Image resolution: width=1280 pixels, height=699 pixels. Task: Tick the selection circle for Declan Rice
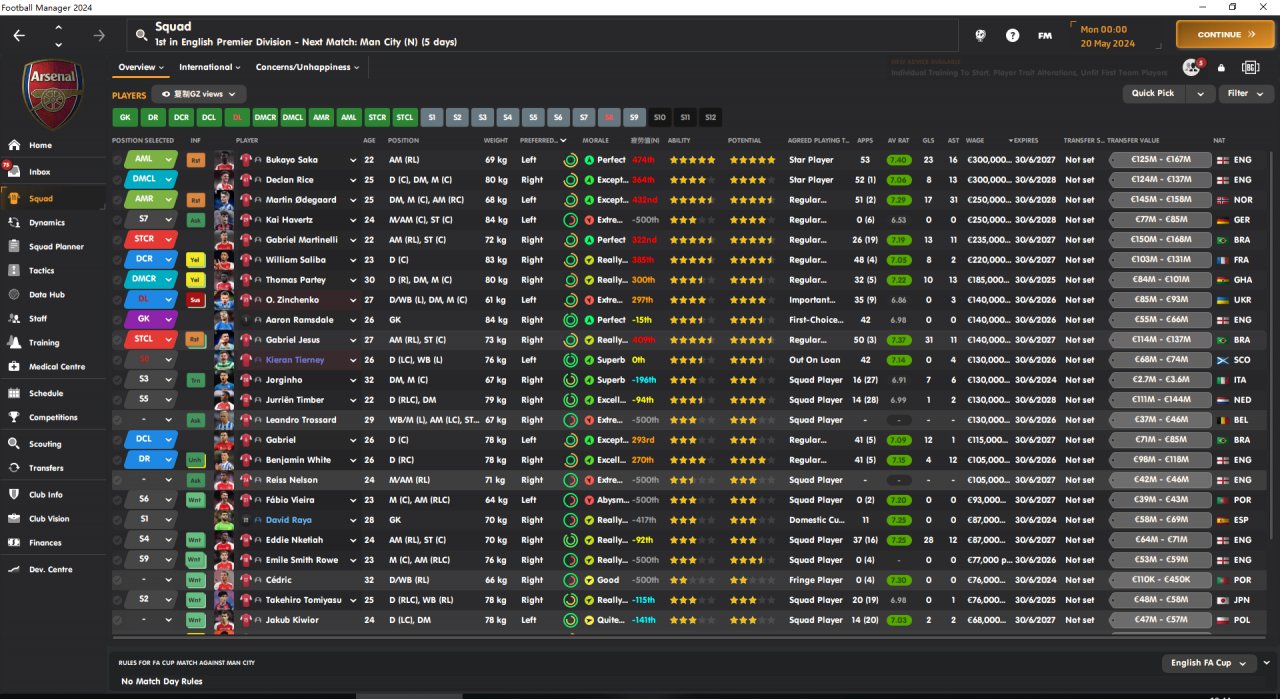pos(118,180)
